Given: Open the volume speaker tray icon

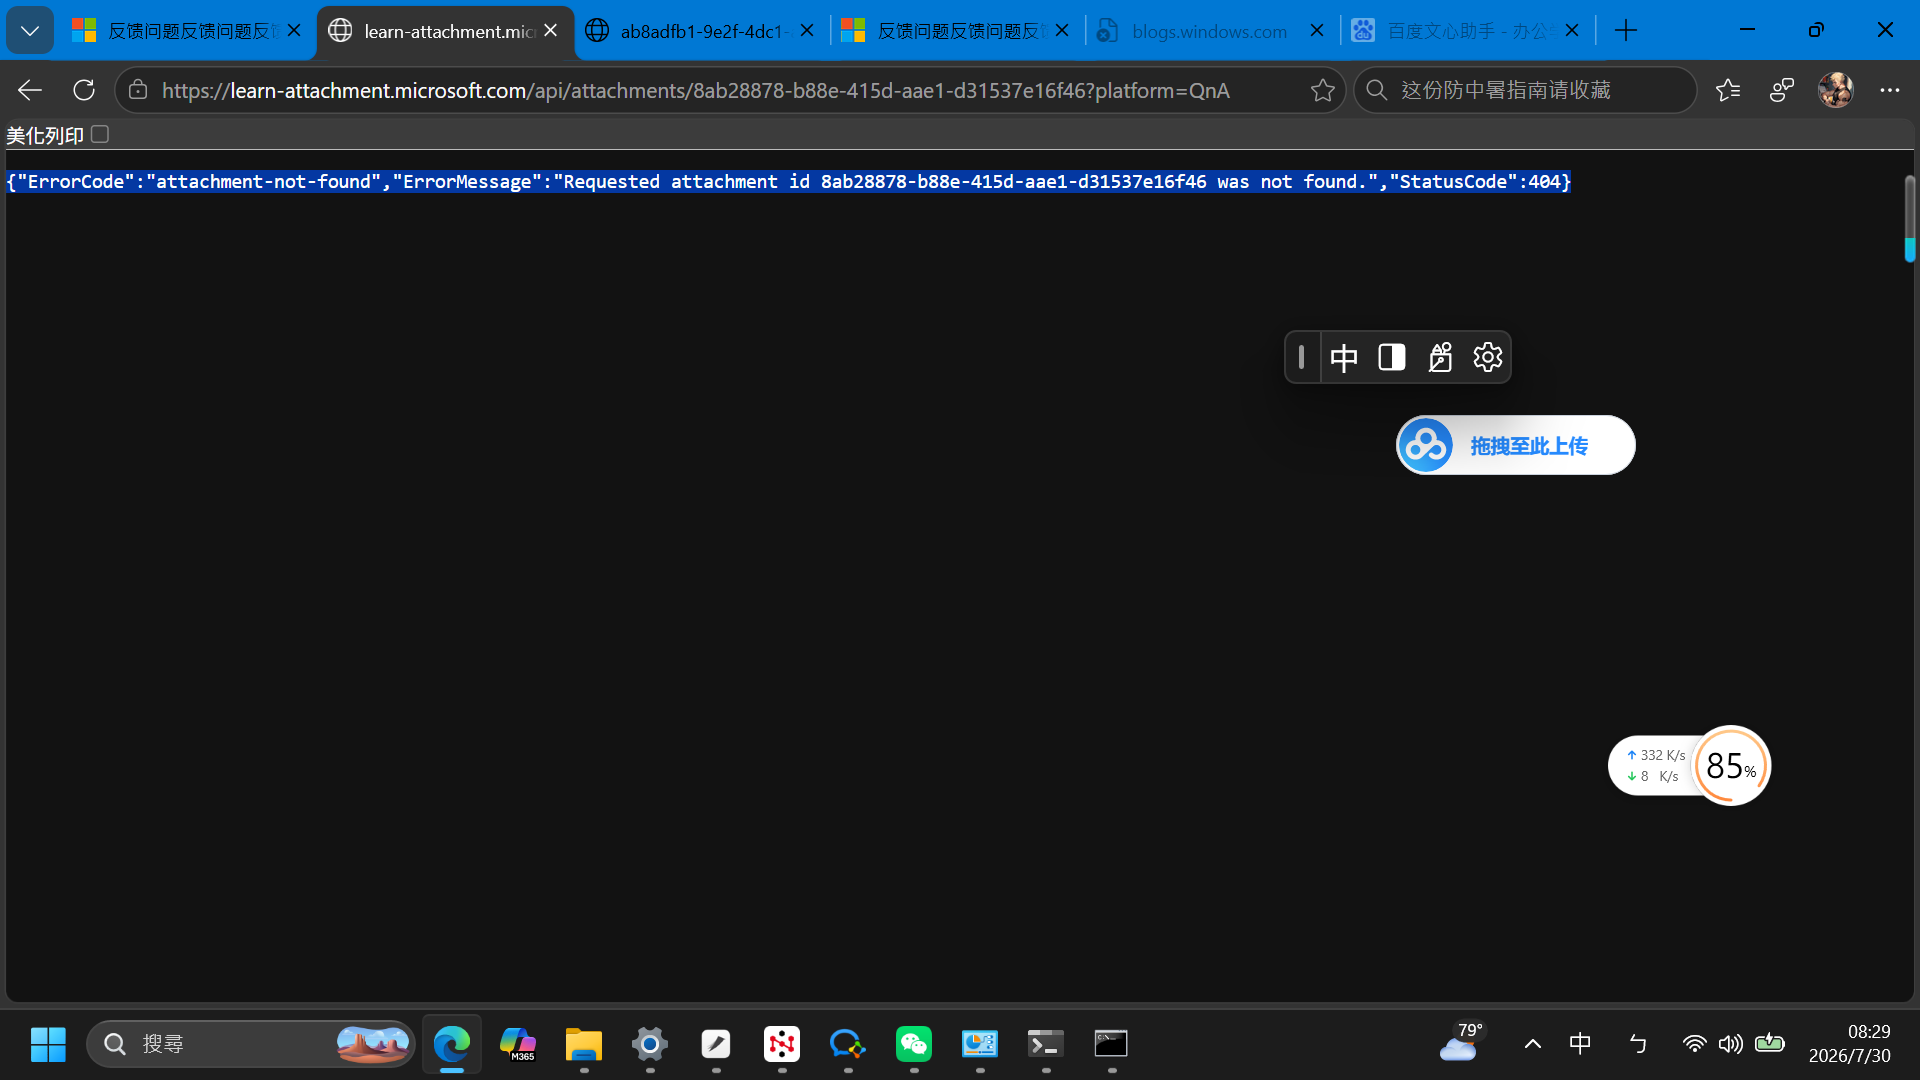Looking at the screenshot, I should [x=1731, y=1044].
